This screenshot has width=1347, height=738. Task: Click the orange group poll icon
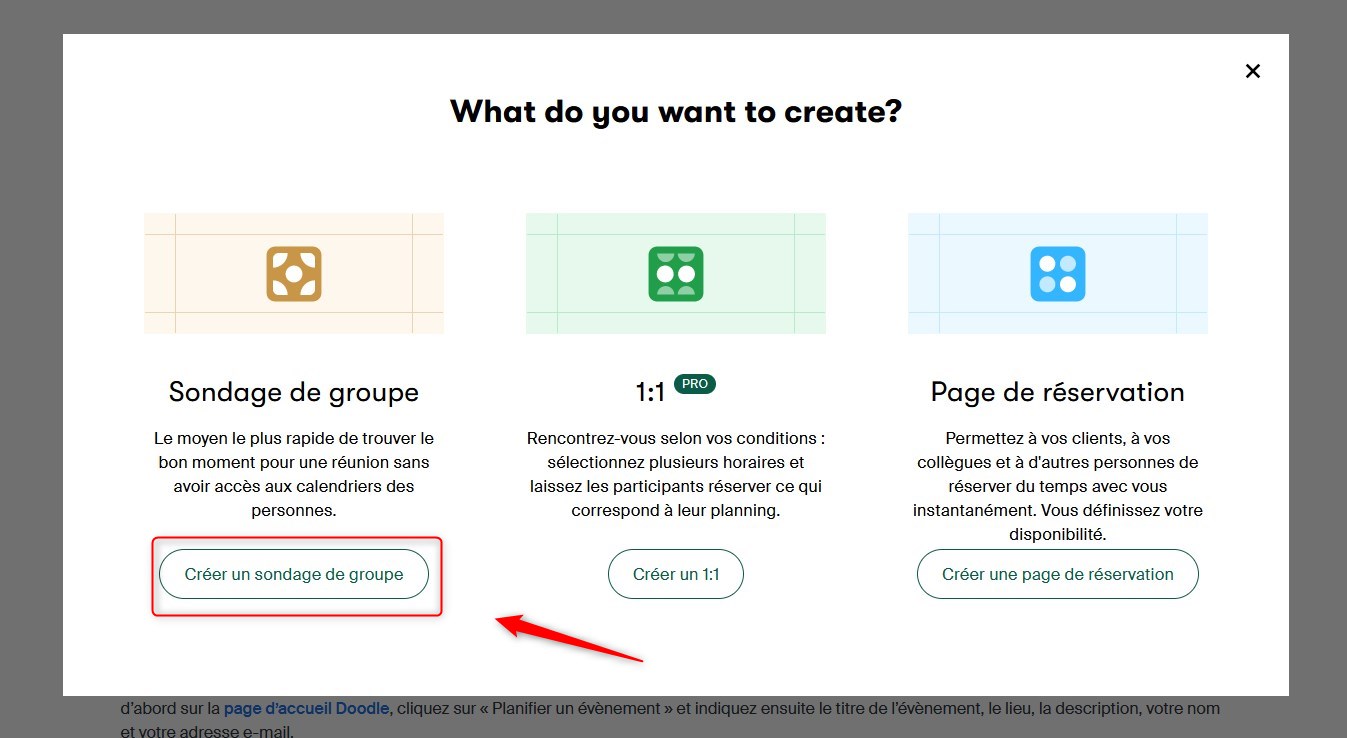(294, 274)
